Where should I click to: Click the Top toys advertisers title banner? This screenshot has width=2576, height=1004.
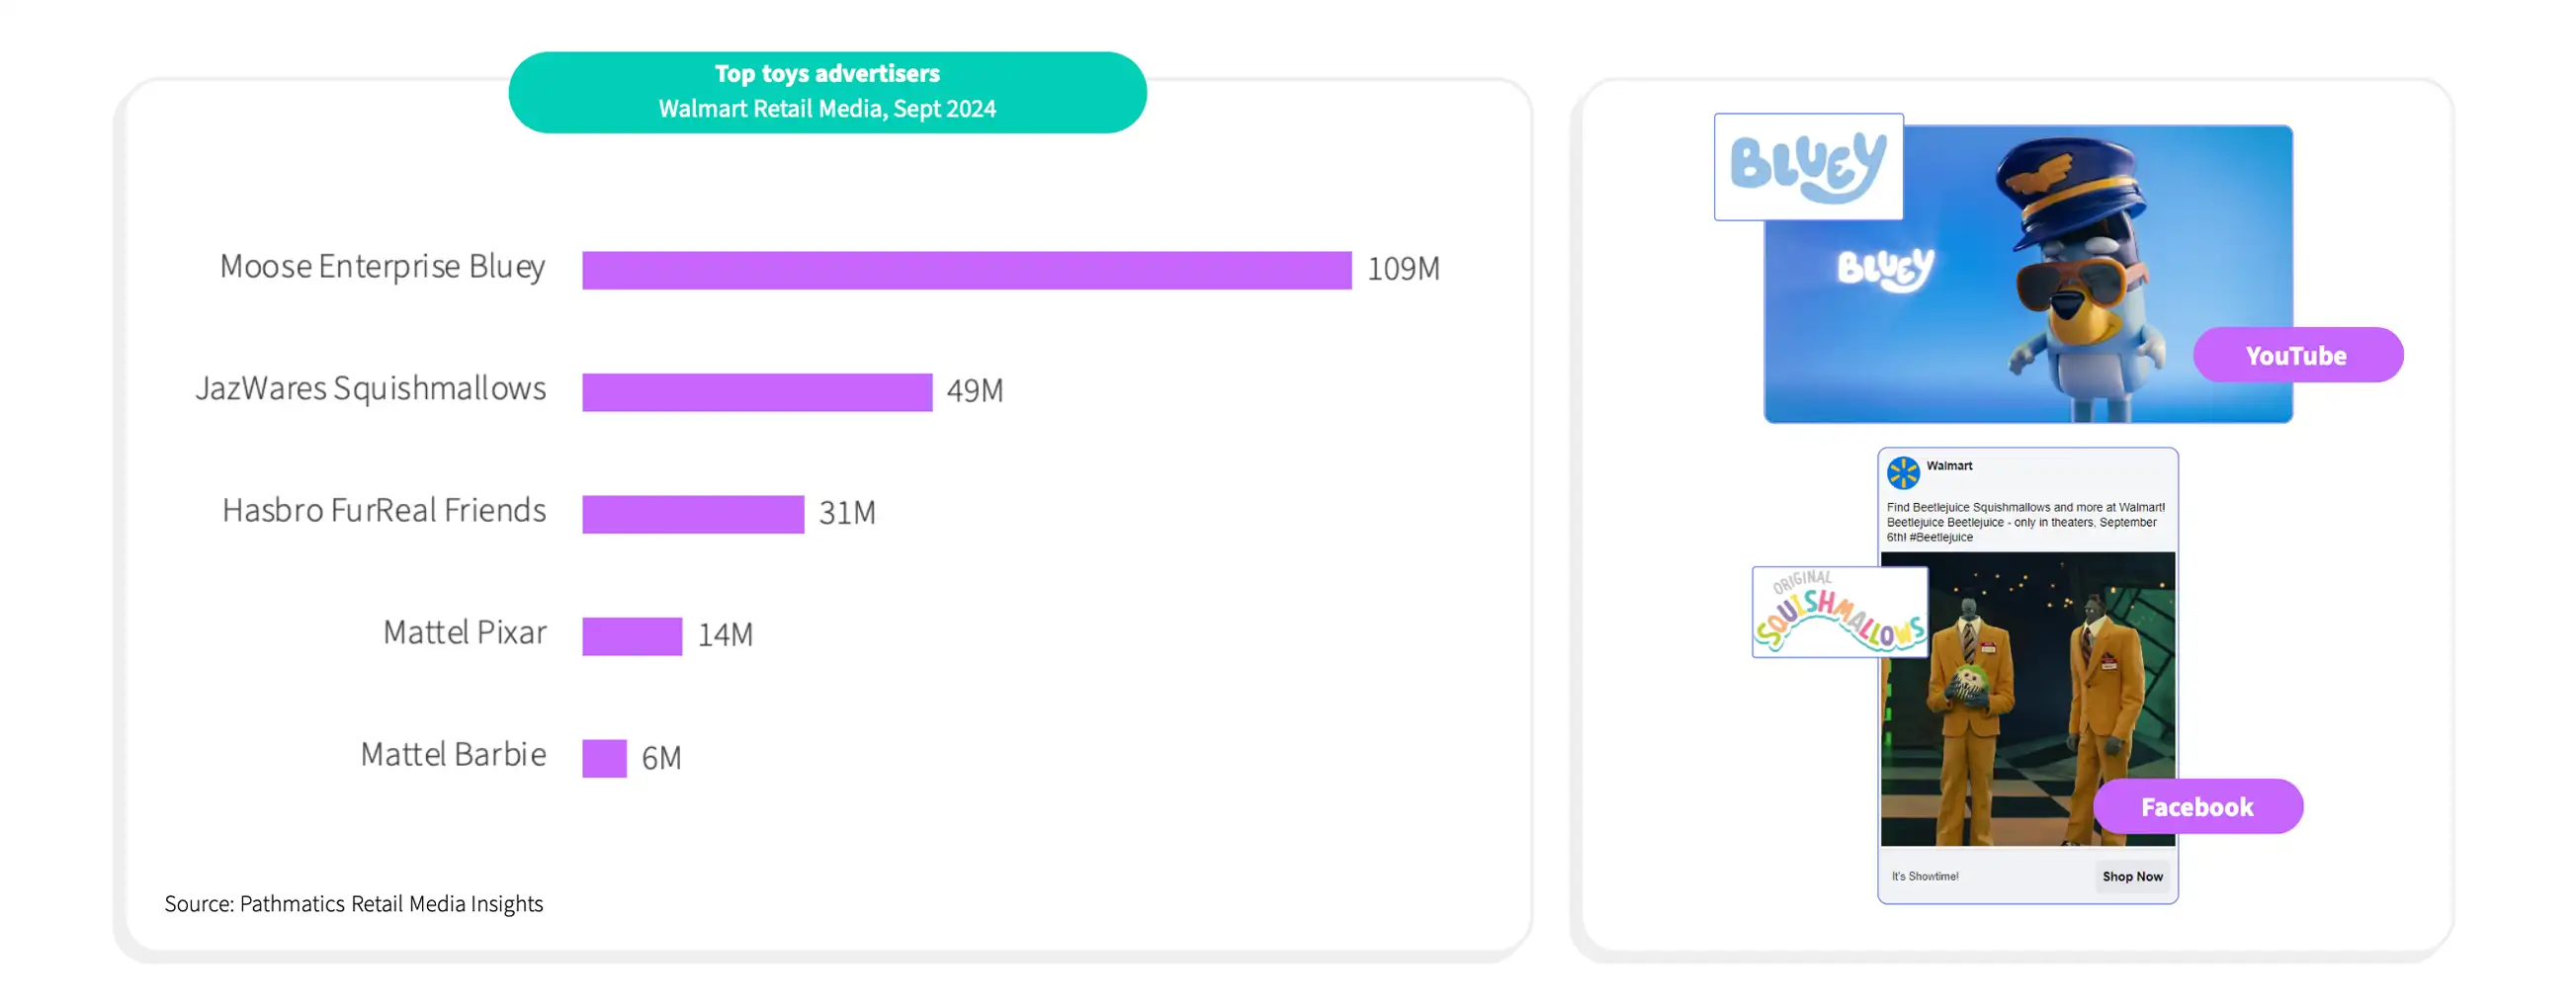[827, 92]
